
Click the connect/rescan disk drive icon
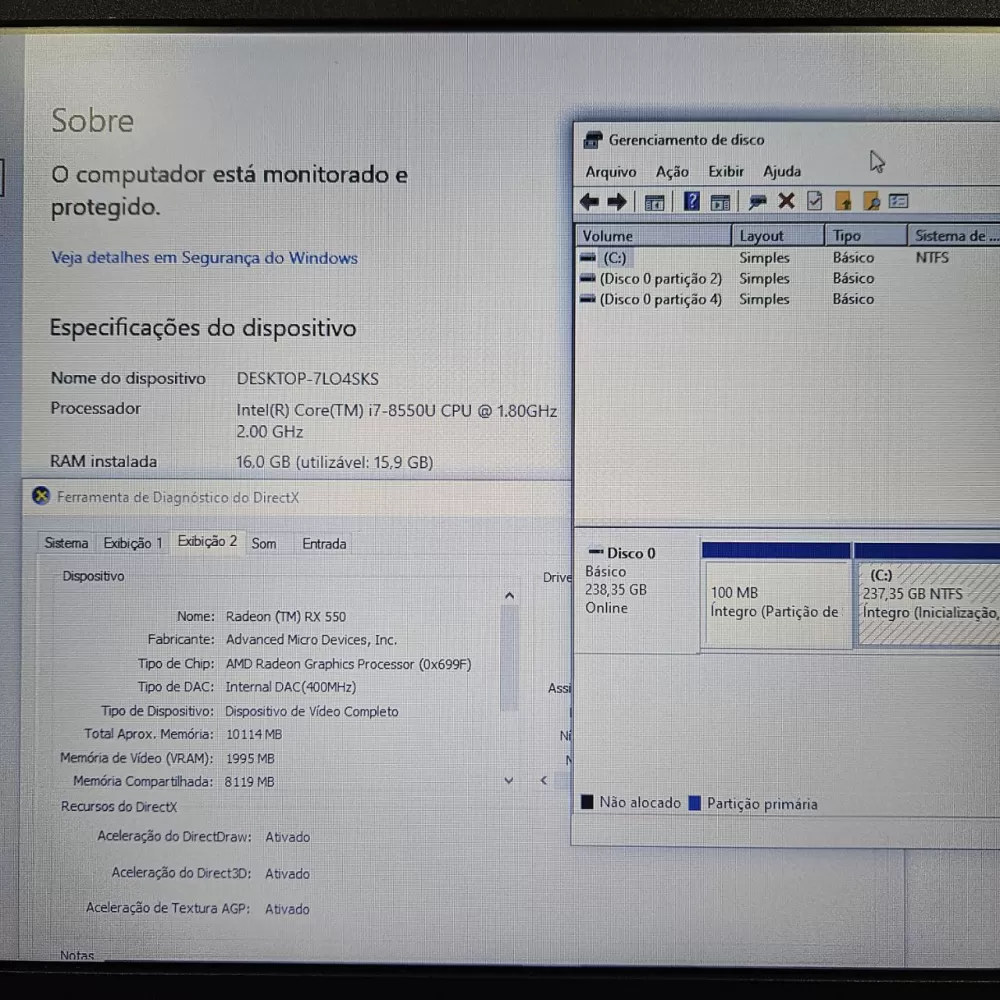coord(757,202)
